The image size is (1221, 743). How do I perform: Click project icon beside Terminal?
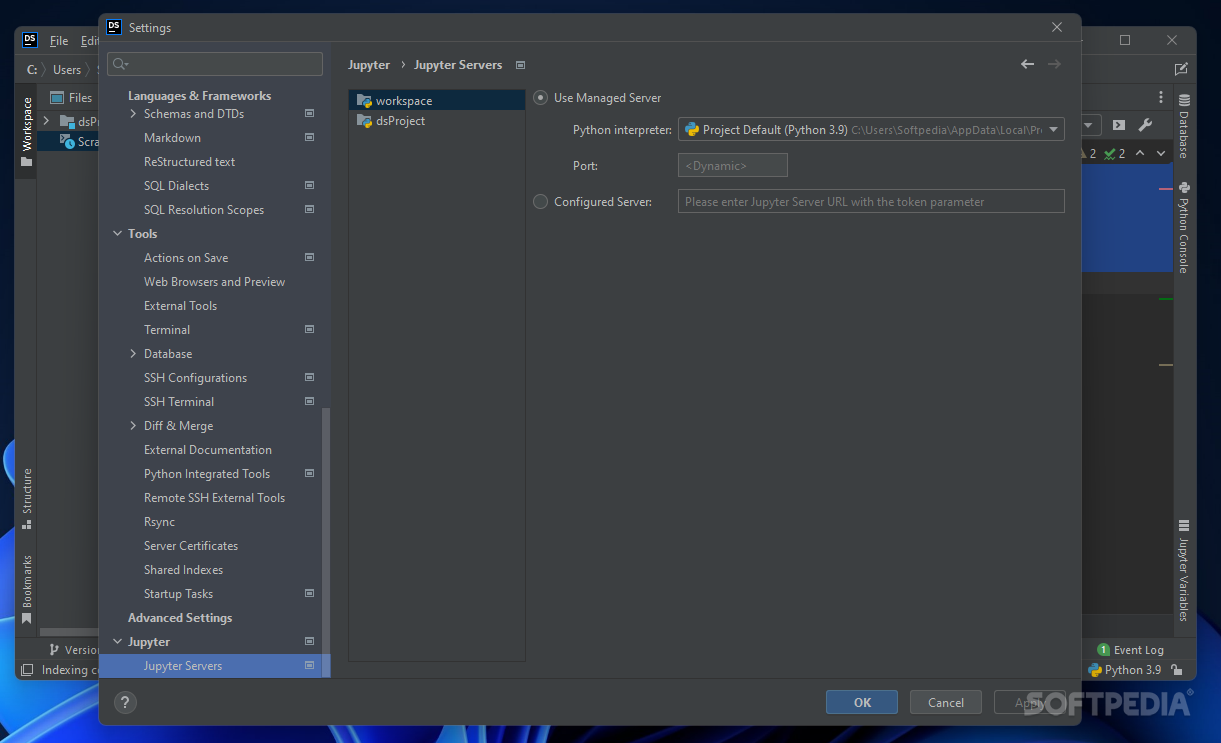309,330
